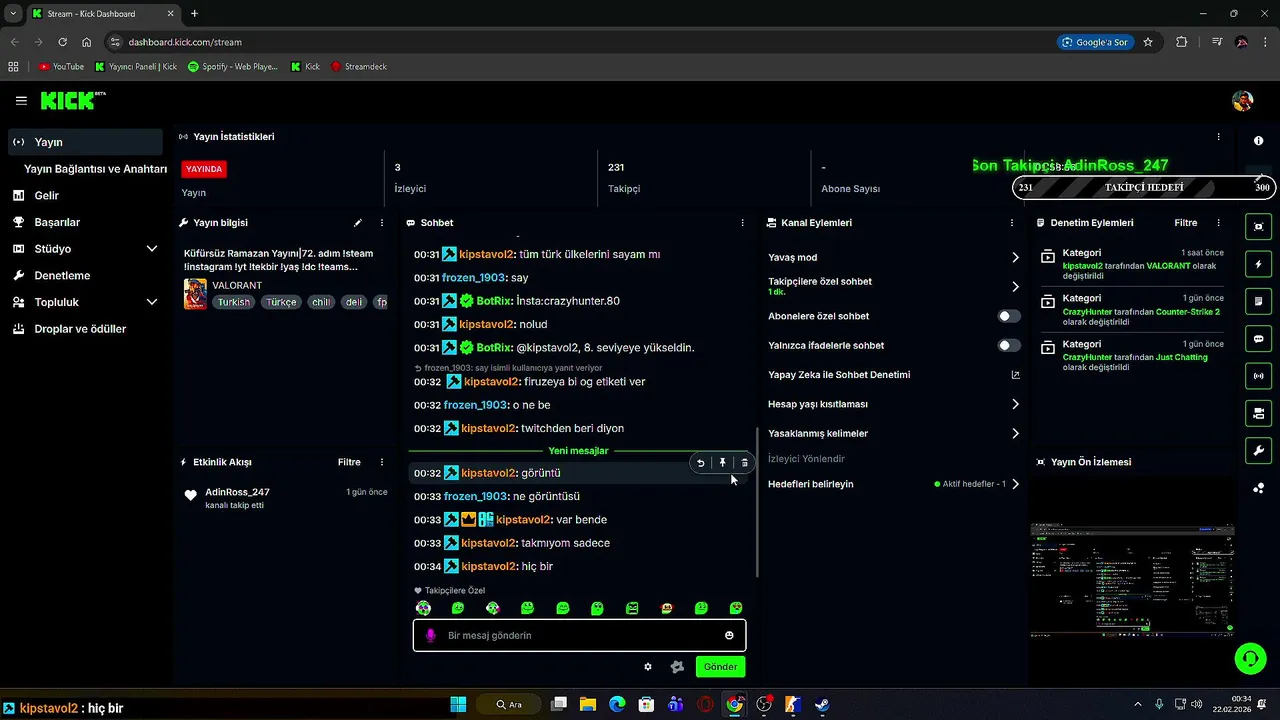Open the AI chat moderation external link icon
Viewport: 1280px width, 720px height.
click(1015, 375)
